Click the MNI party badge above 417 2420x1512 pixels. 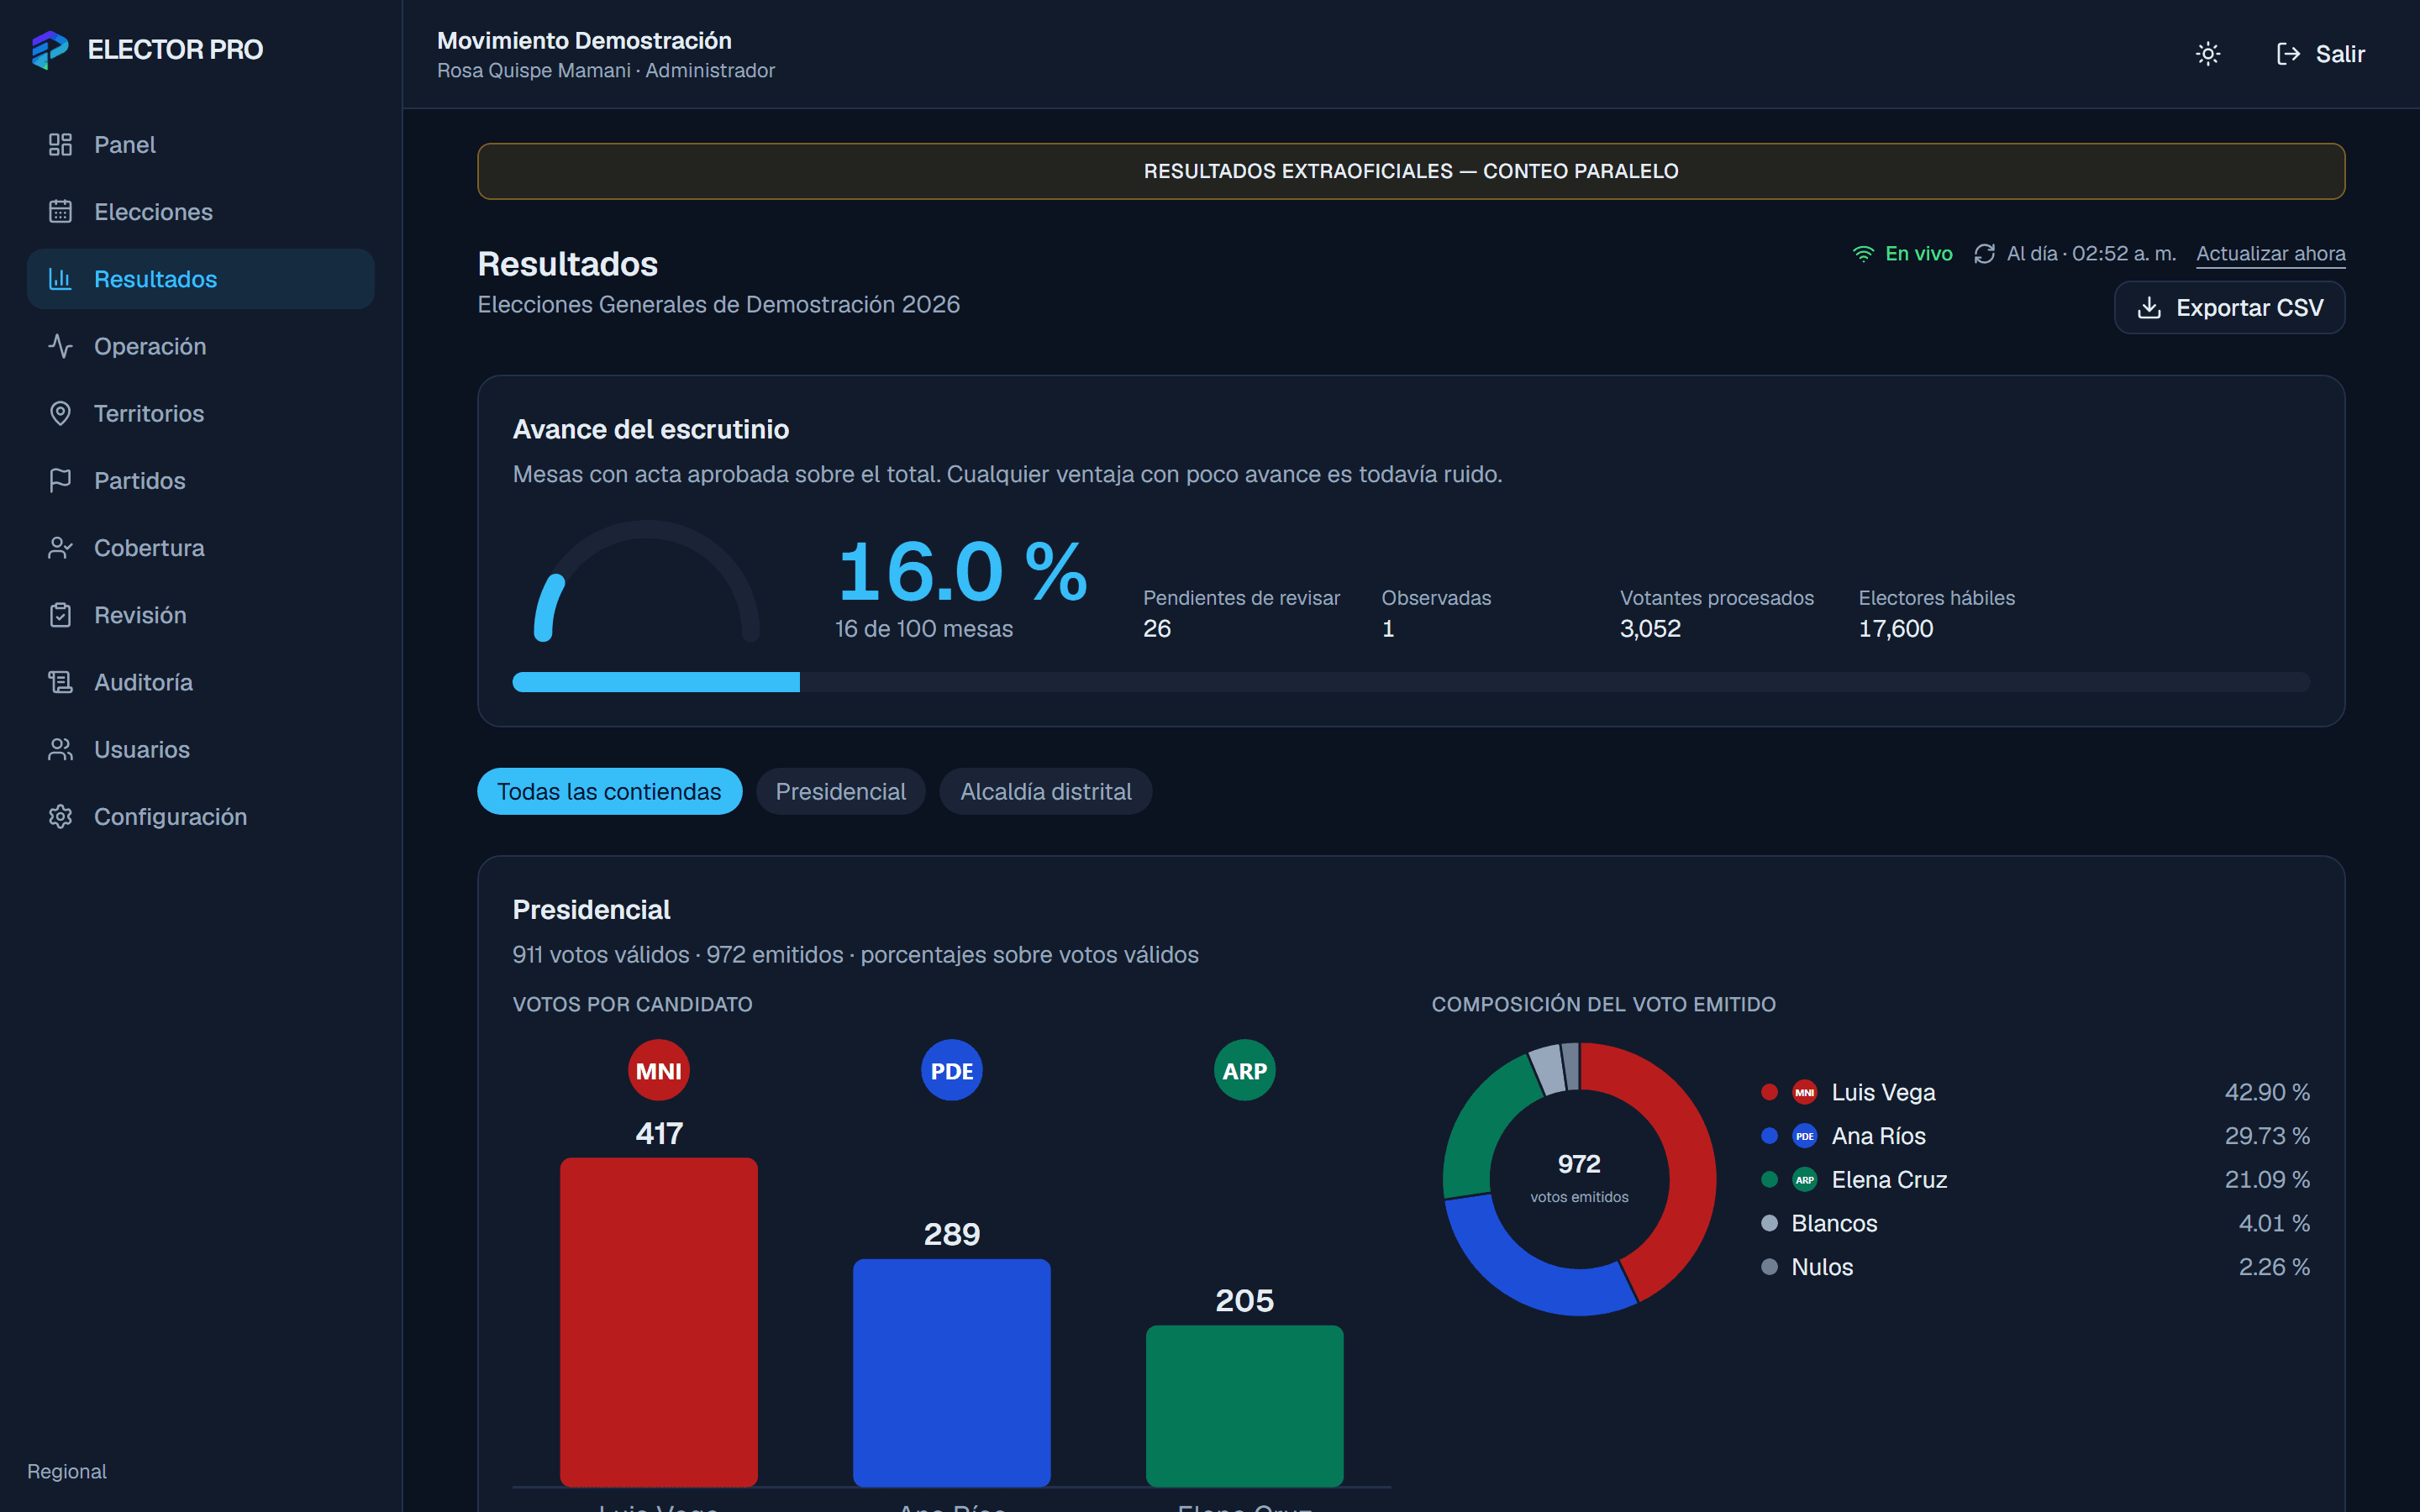tap(659, 1071)
